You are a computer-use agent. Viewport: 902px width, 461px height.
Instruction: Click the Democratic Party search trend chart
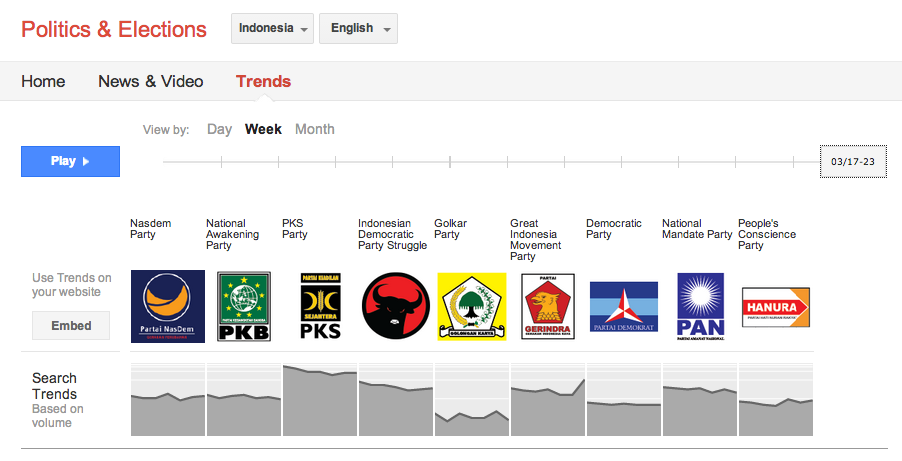pyautogui.click(x=624, y=399)
